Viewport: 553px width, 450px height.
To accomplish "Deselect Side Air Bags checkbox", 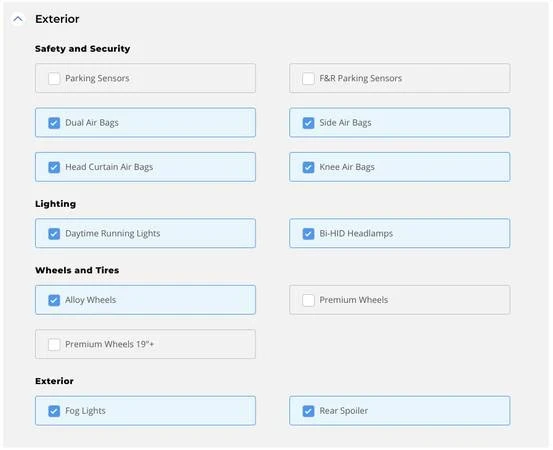I will 308,123.
